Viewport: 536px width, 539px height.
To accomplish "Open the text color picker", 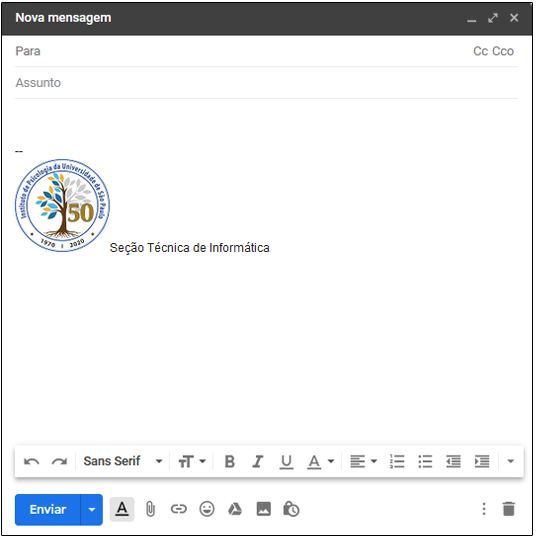I will pos(320,462).
